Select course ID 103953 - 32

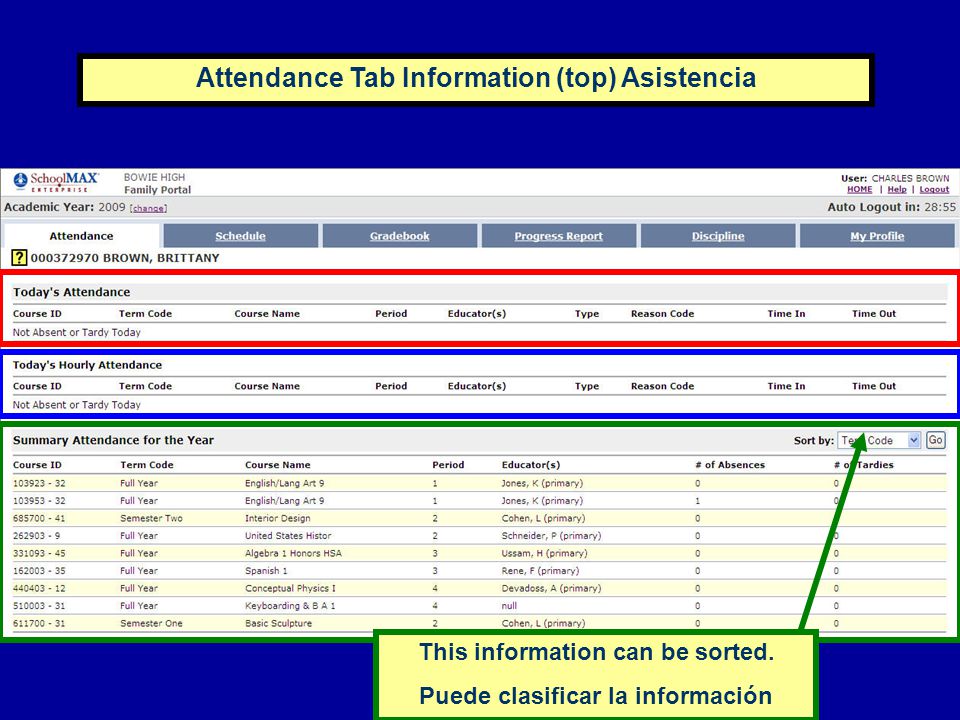click(39, 501)
